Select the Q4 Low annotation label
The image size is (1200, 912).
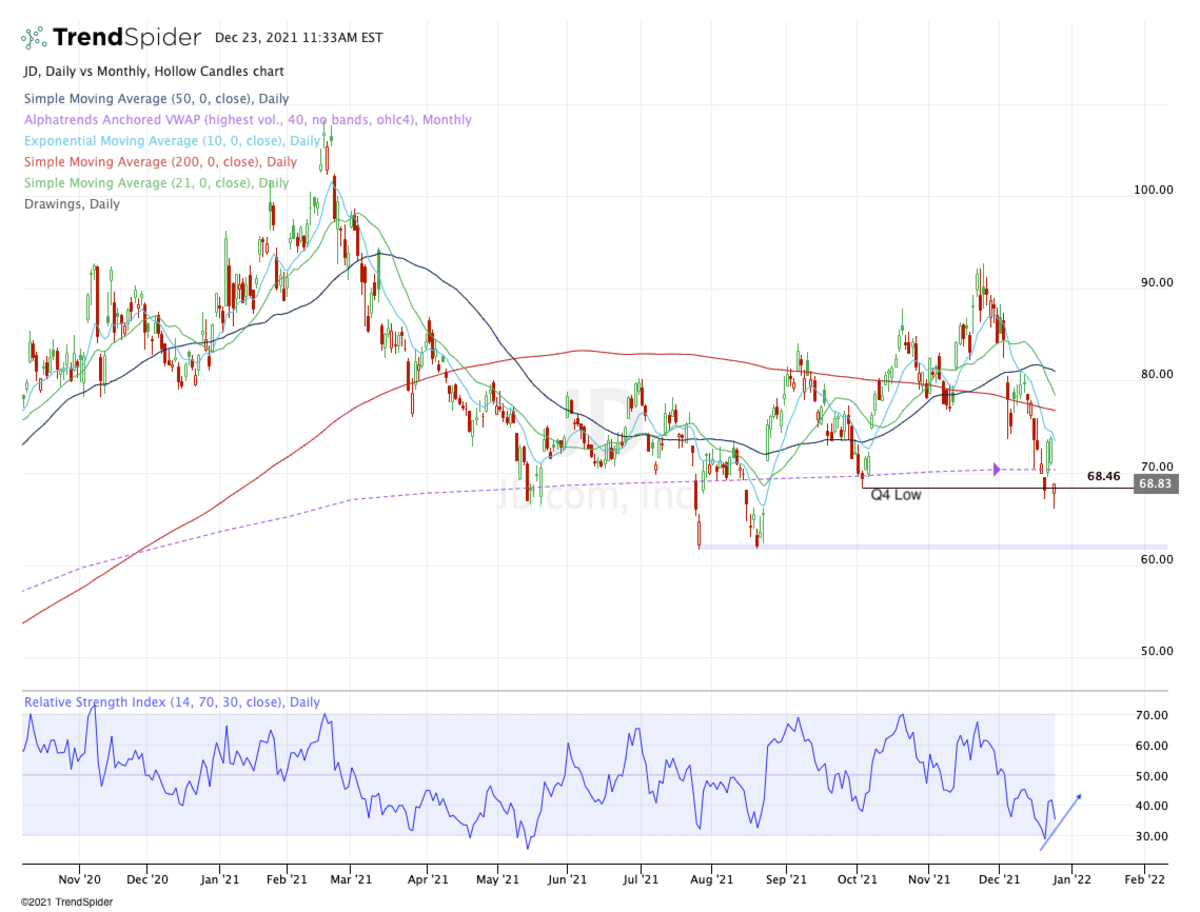[895, 494]
